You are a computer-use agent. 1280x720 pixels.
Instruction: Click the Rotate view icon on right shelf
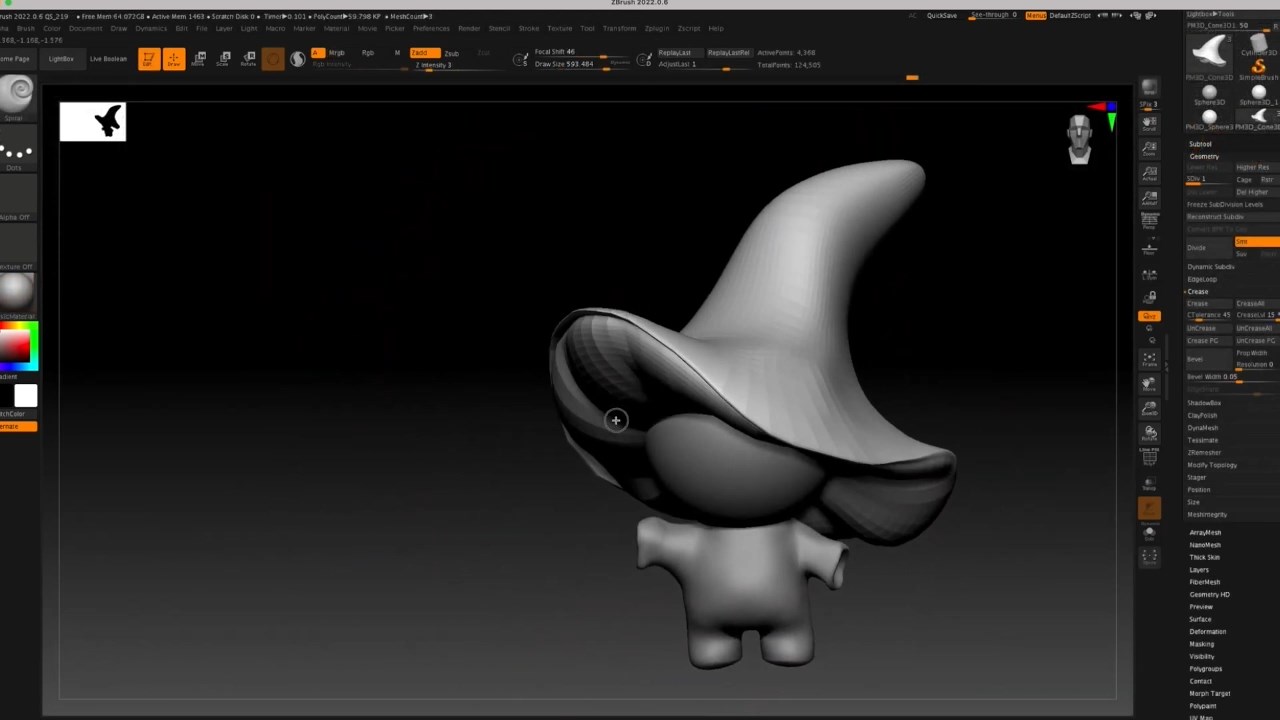(x=1149, y=433)
